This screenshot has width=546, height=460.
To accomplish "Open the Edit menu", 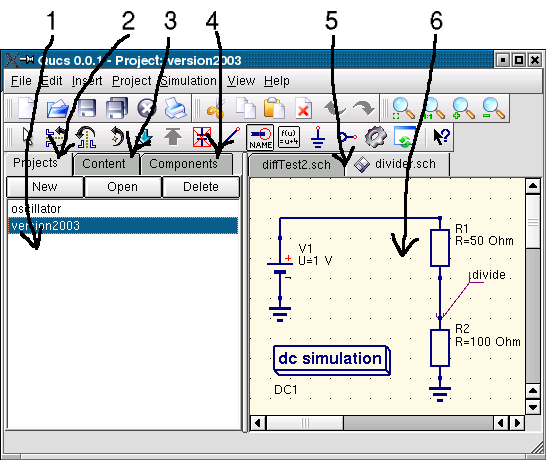I will [x=52, y=81].
